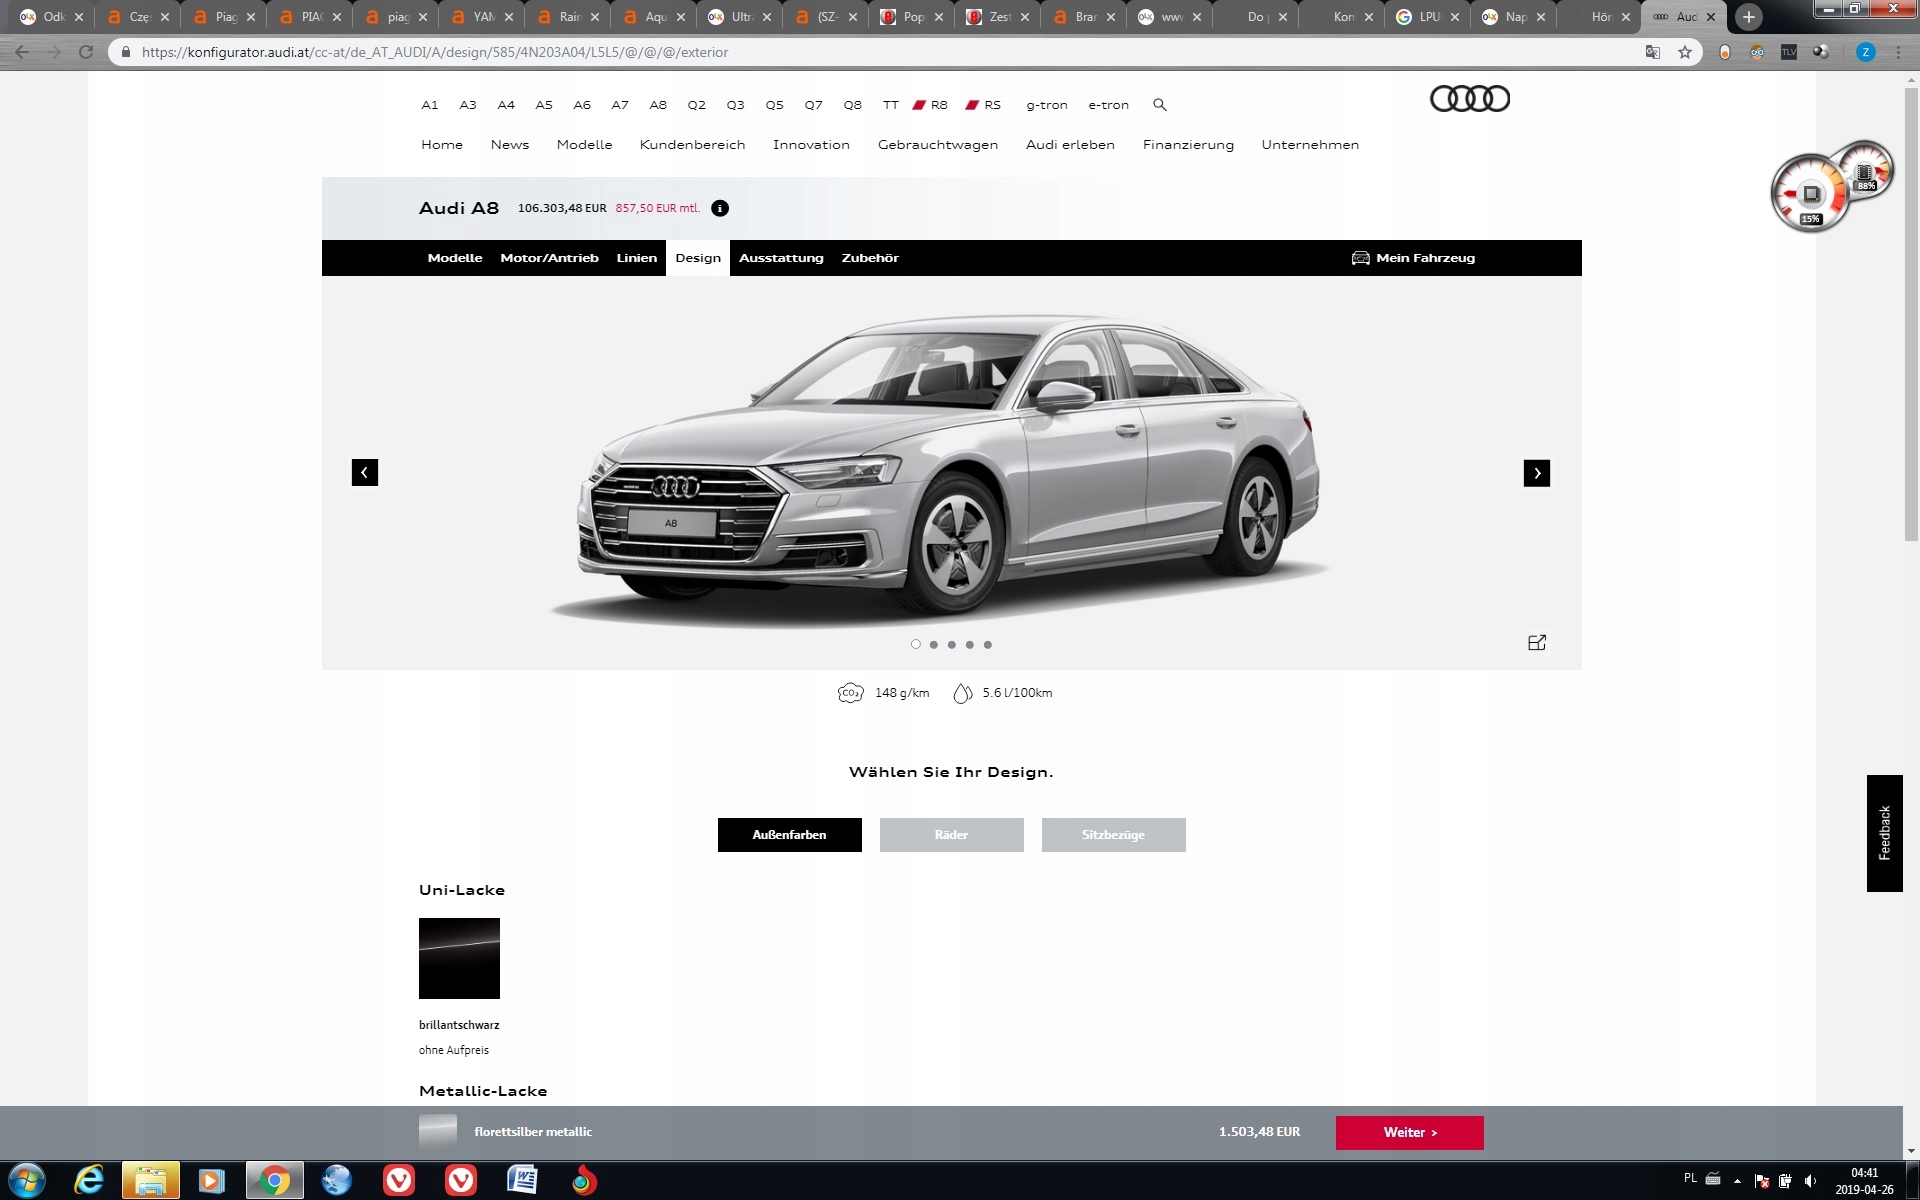Show previous car image with left arrow

365,473
